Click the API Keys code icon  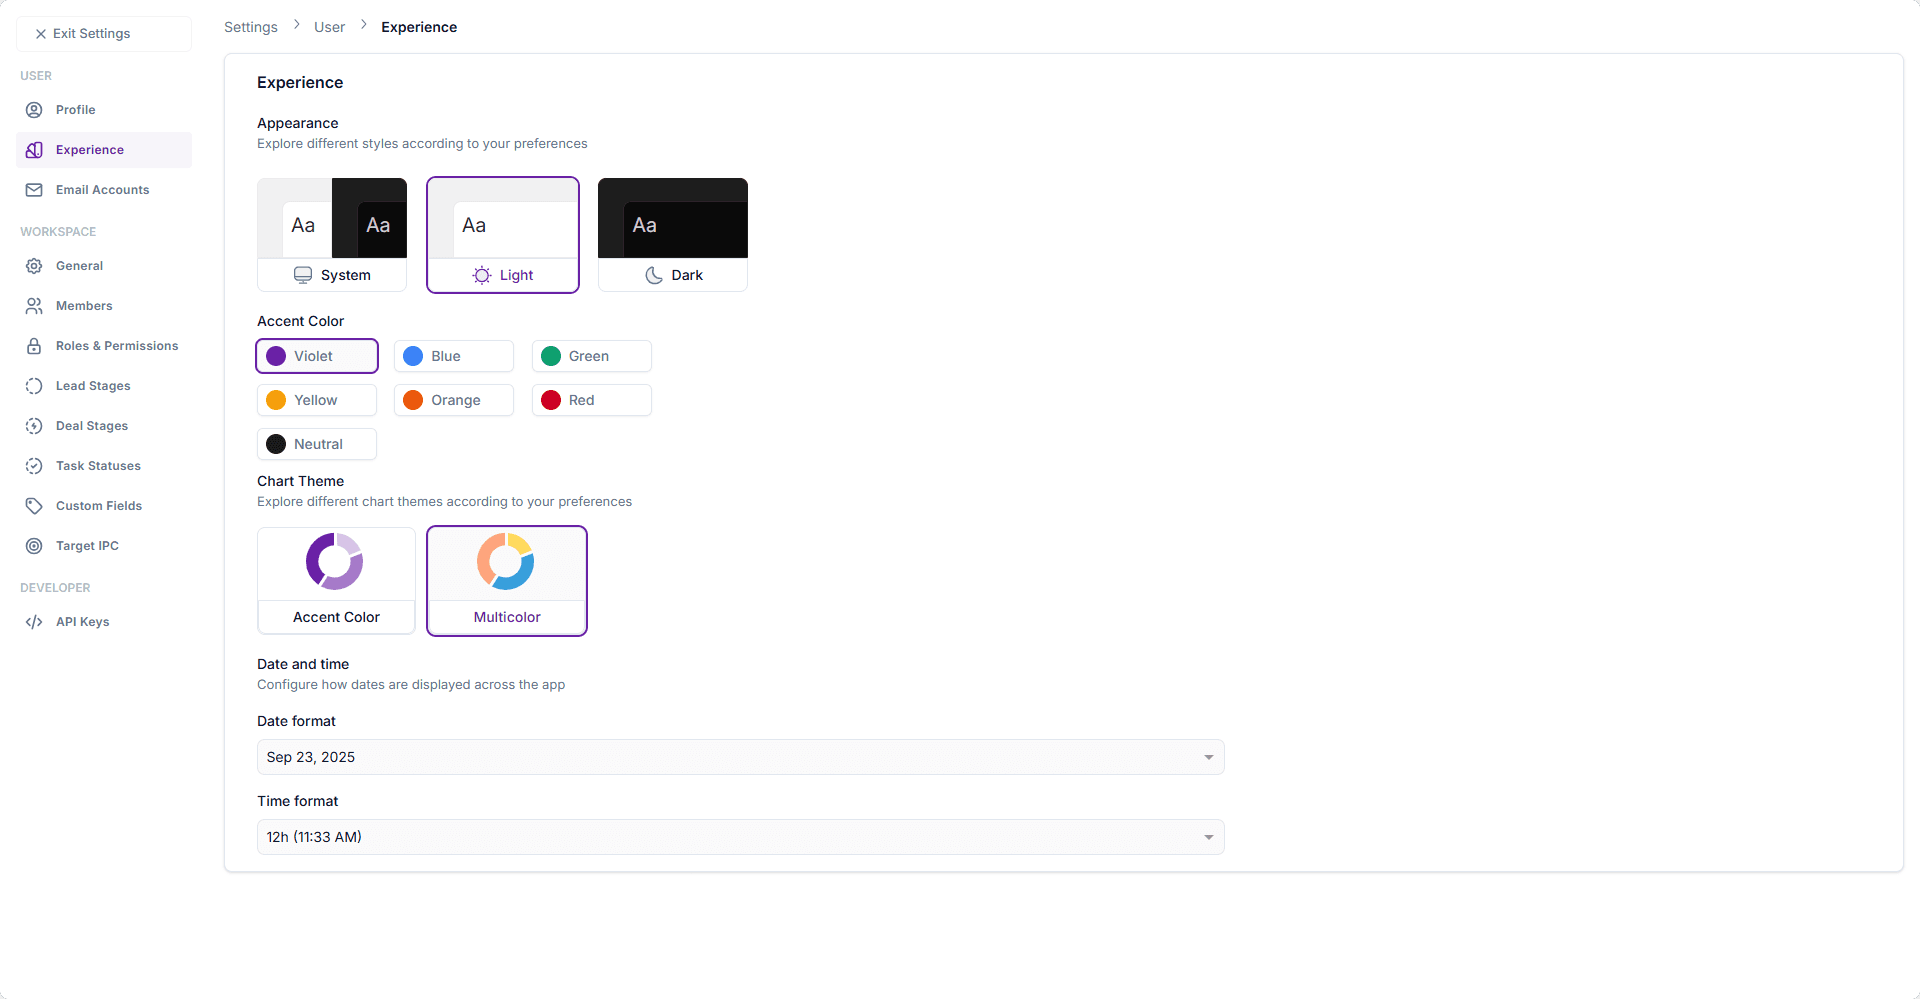pyautogui.click(x=34, y=622)
